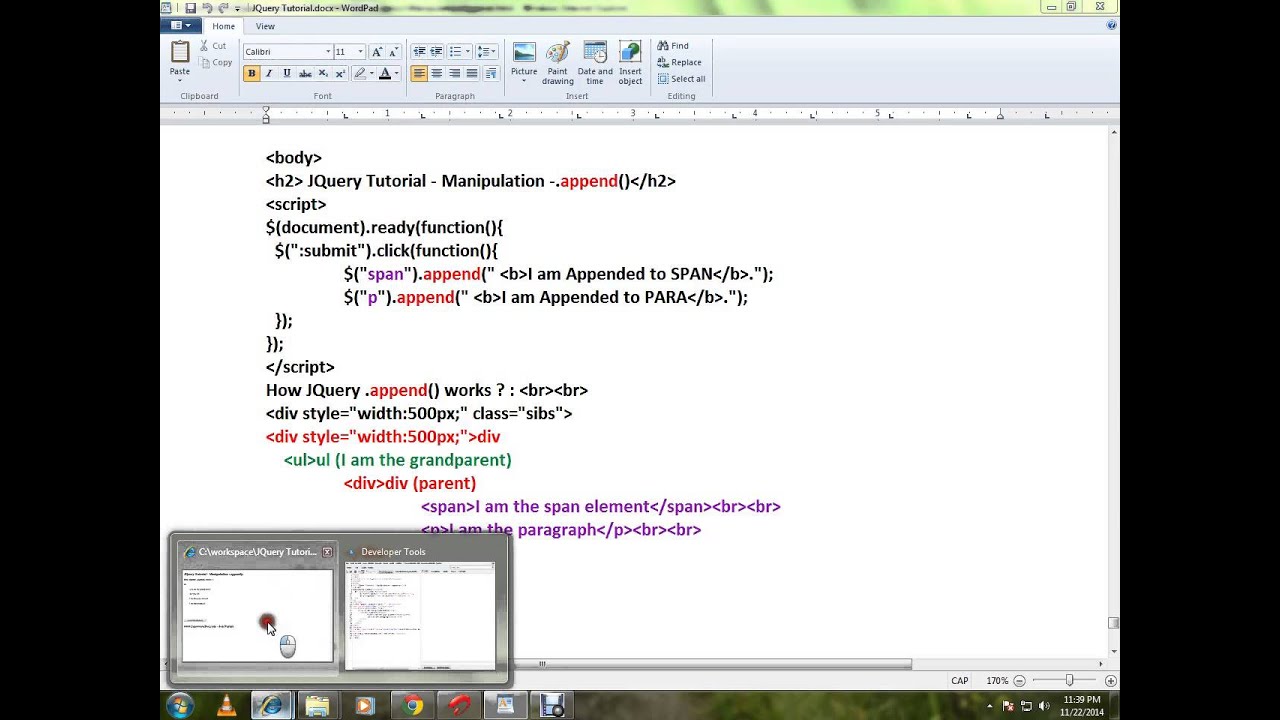Viewport: 1280px width, 720px height.
Task: Open the Developer Tools preview thumbnail
Action: click(419, 615)
